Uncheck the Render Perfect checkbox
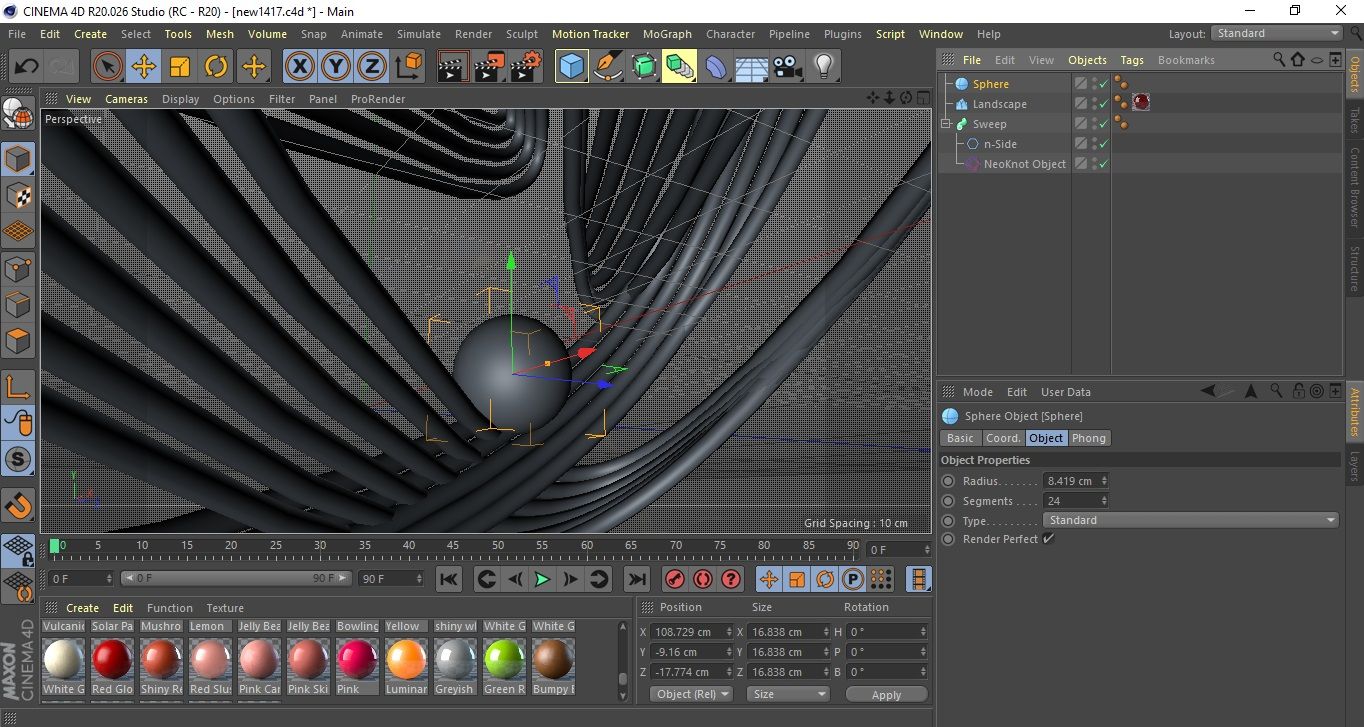Screen dimensions: 1364x727 pos(1048,539)
